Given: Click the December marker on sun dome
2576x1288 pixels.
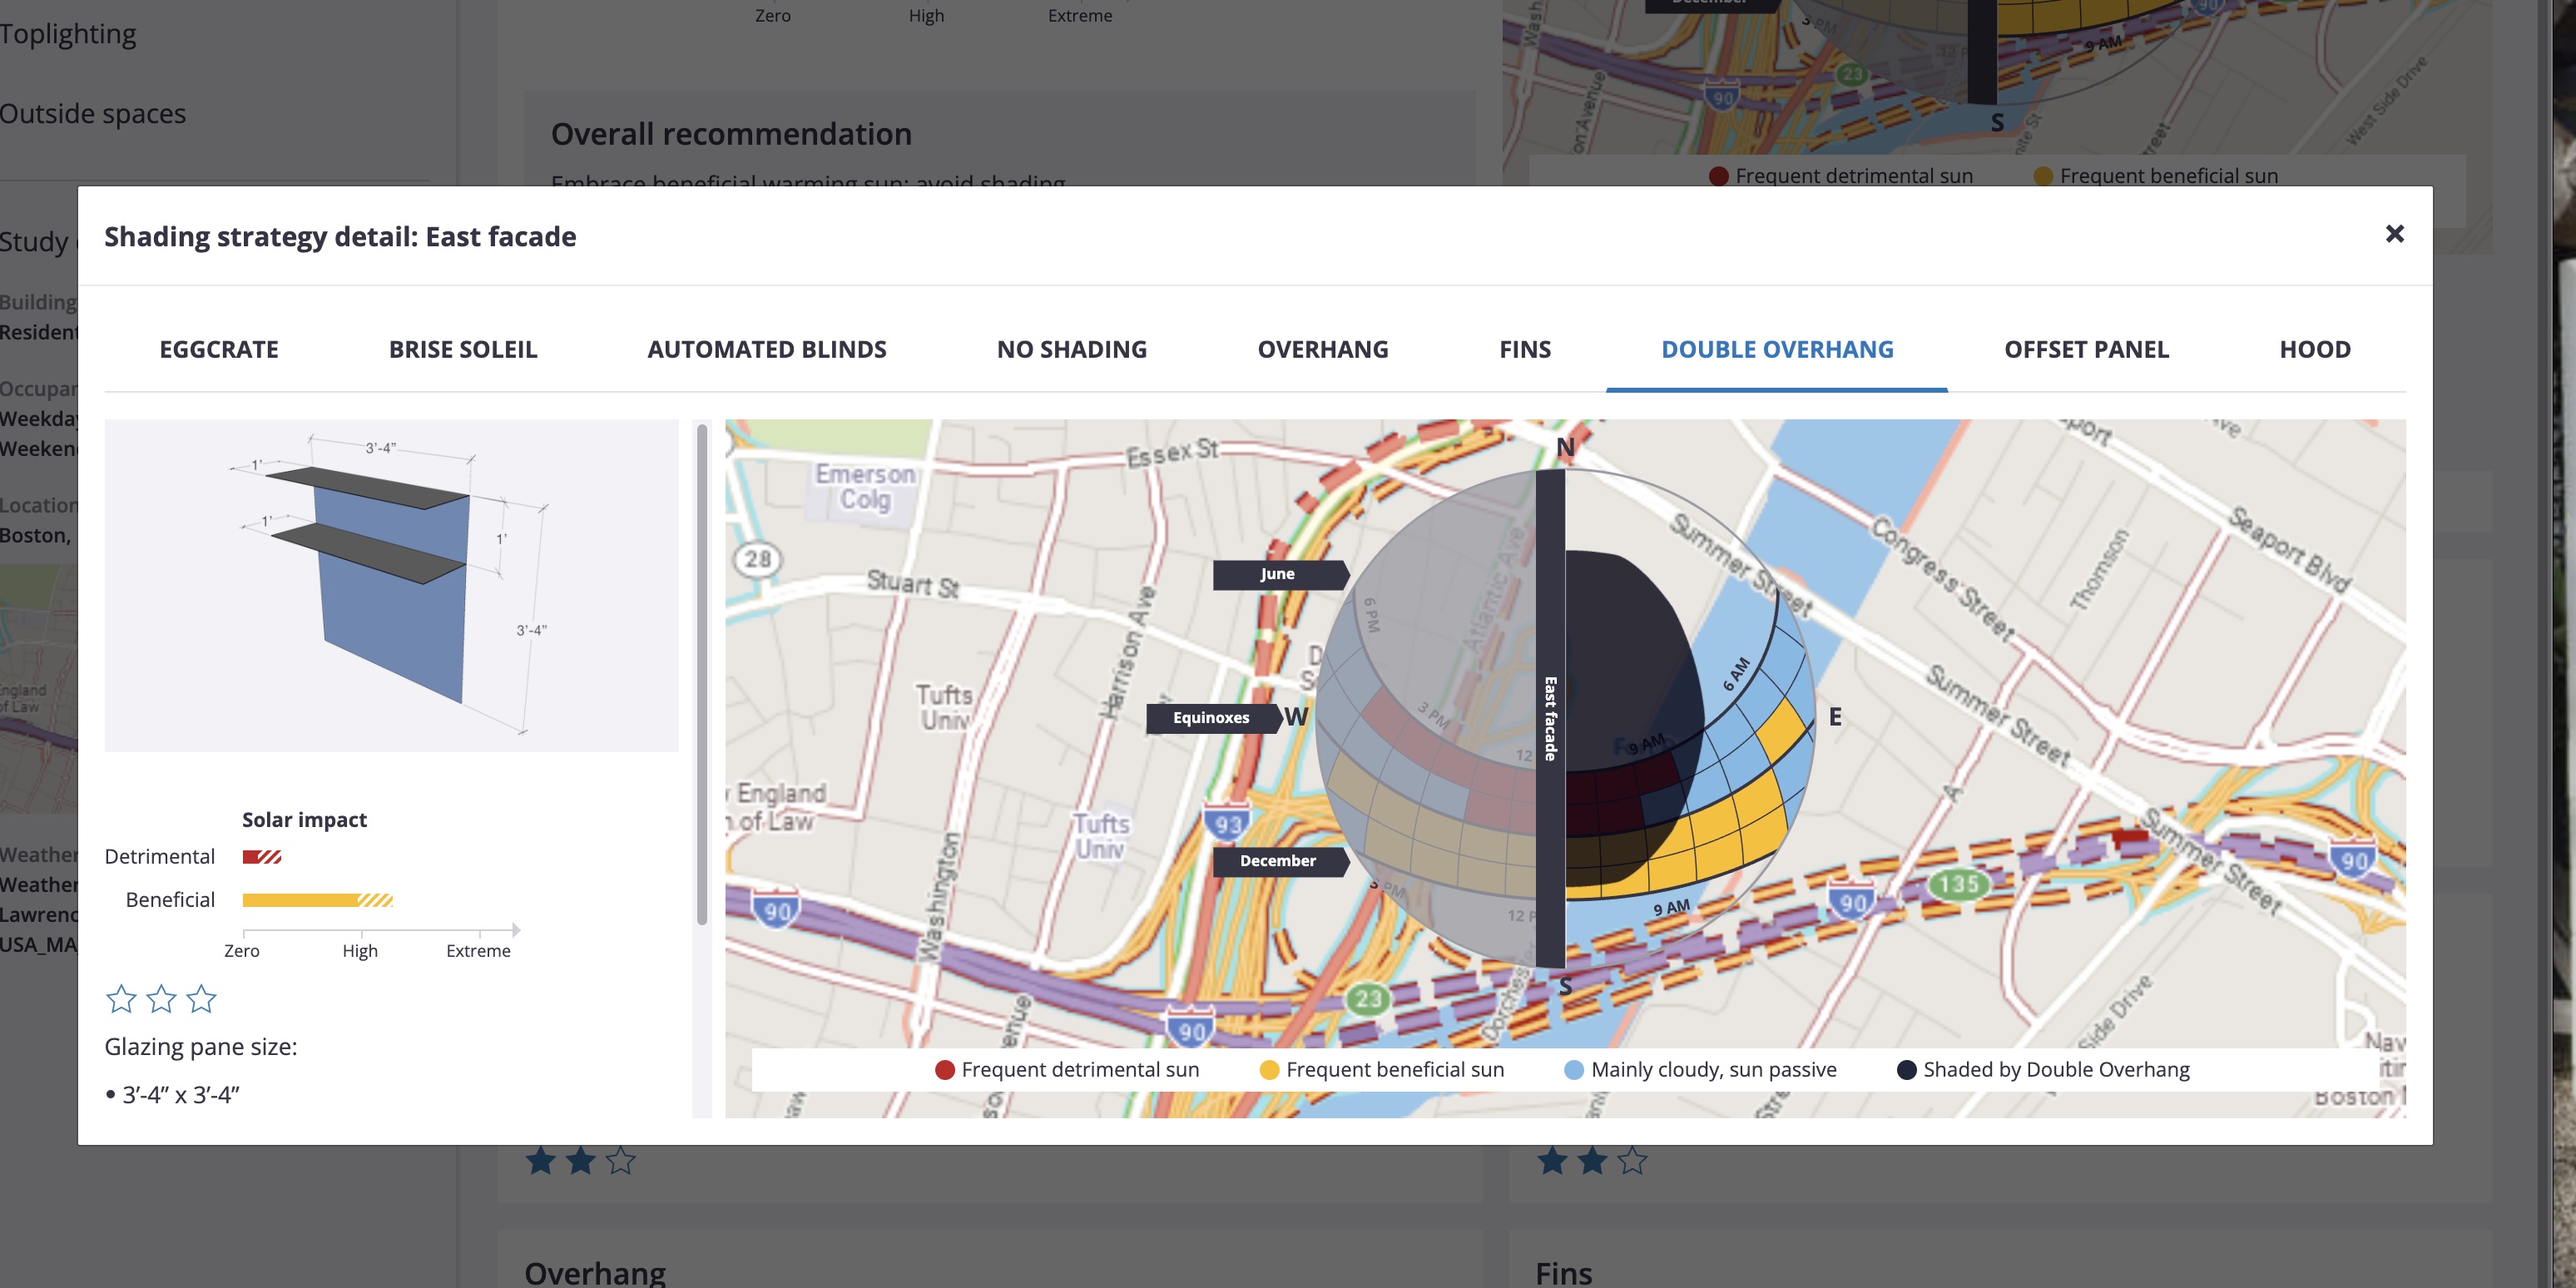Looking at the screenshot, I should pyautogui.click(x=1278, y=861).
